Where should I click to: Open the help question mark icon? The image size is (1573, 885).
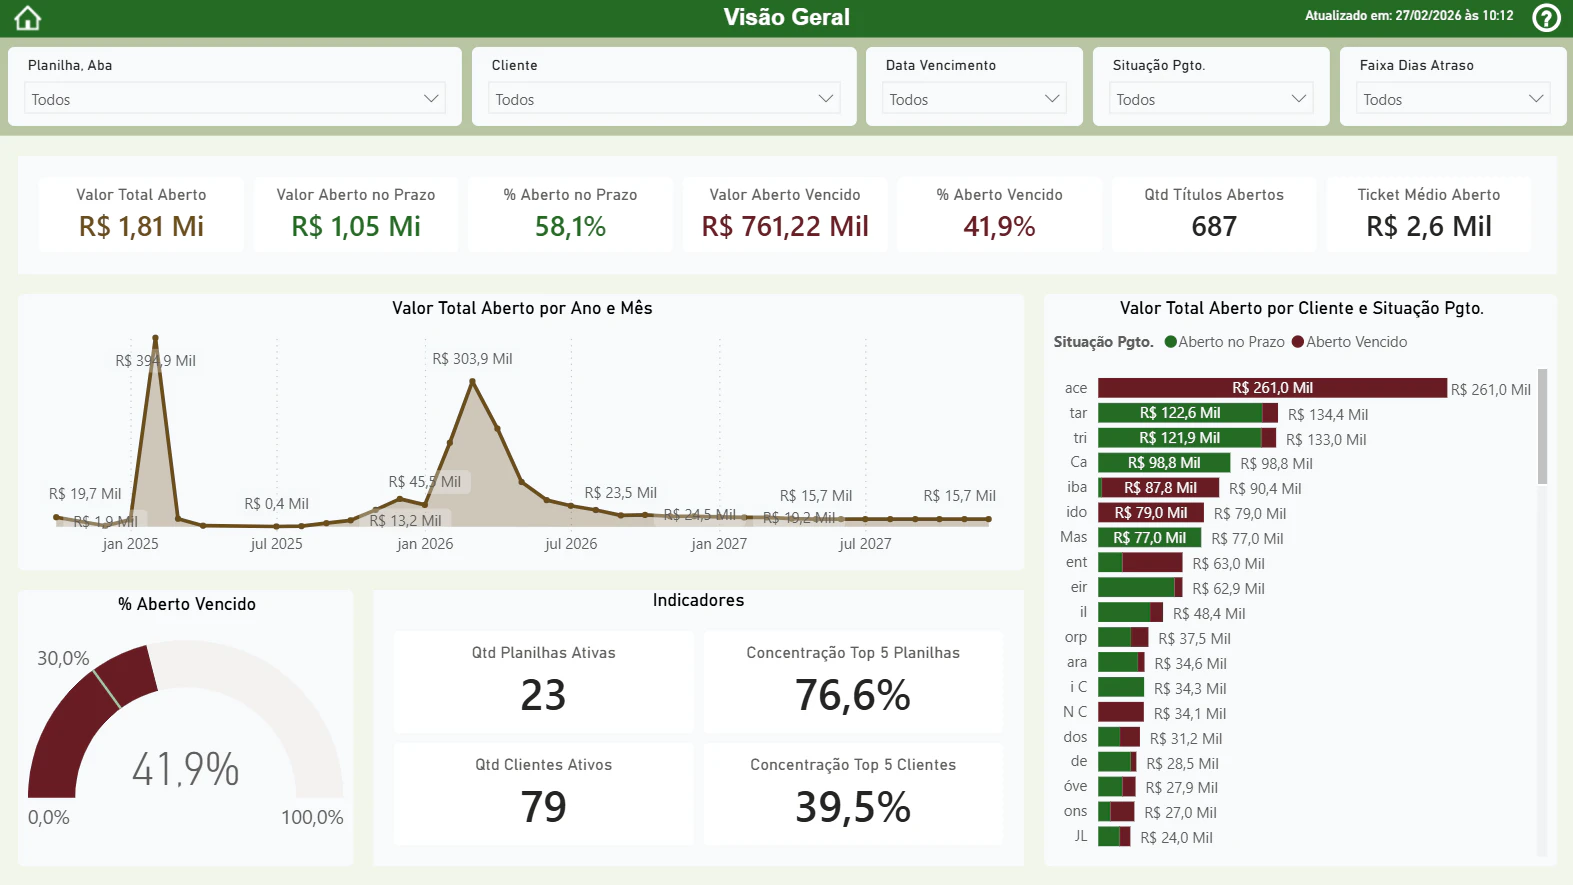1546,18
